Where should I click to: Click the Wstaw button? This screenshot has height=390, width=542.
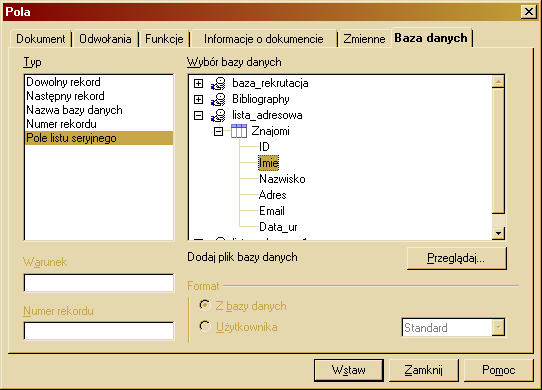tap(348, 370)
